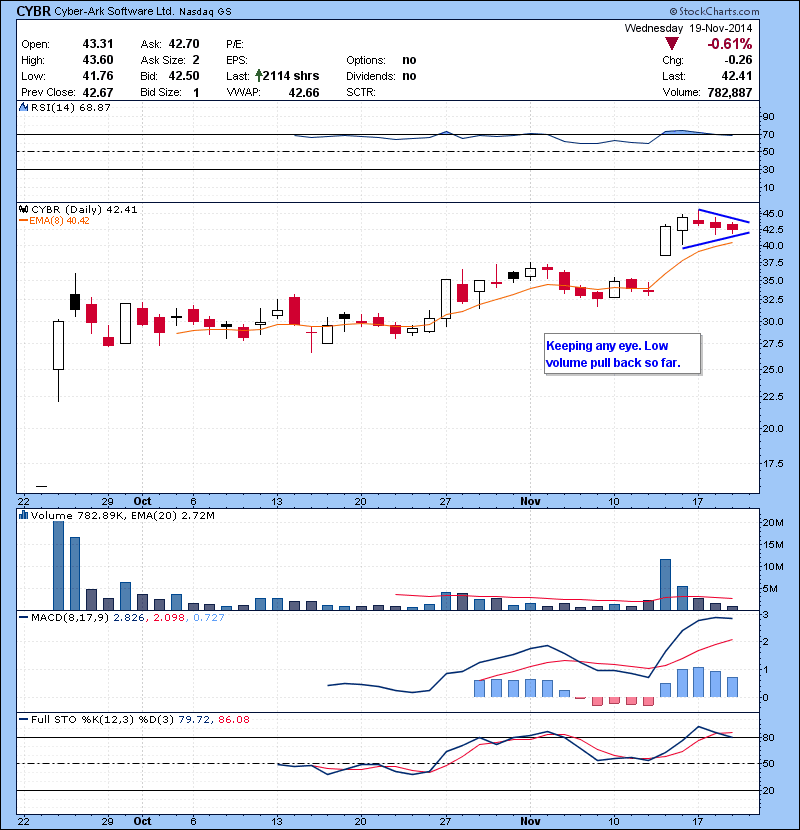Click the -0.61% percent change value
800x830 pixels.
pos(729,44)
